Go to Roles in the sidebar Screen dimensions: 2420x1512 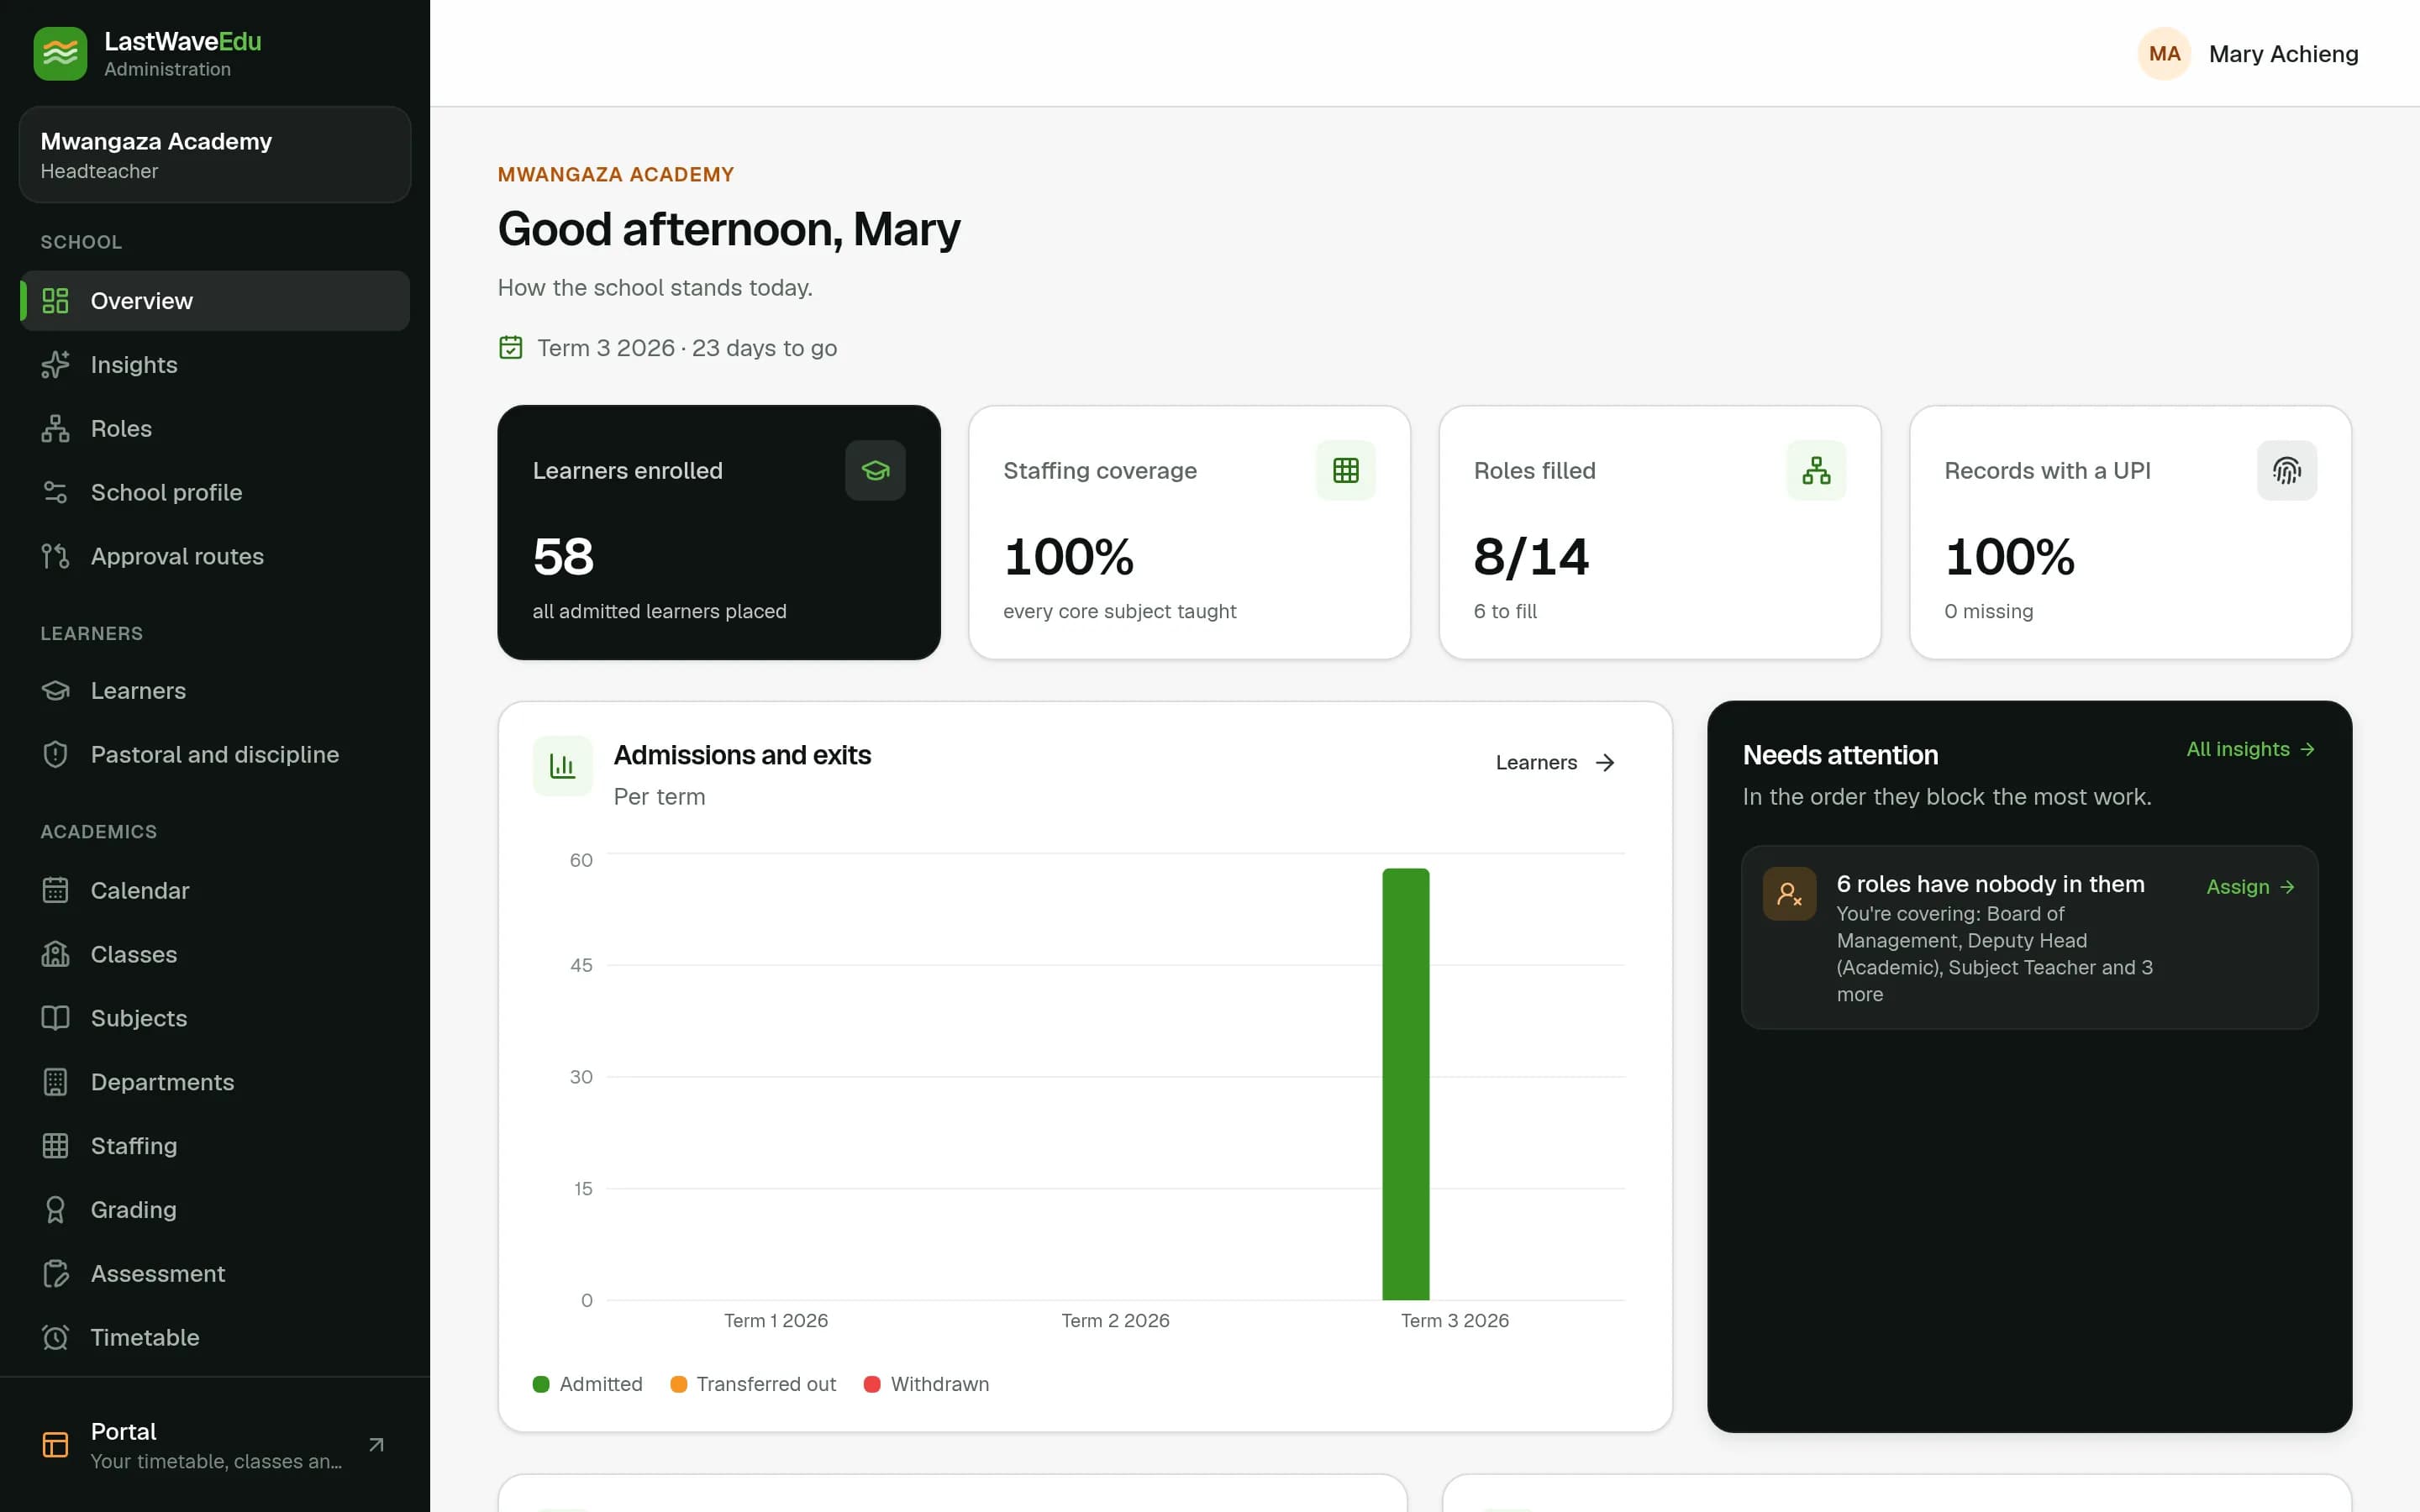click(215, 429)
